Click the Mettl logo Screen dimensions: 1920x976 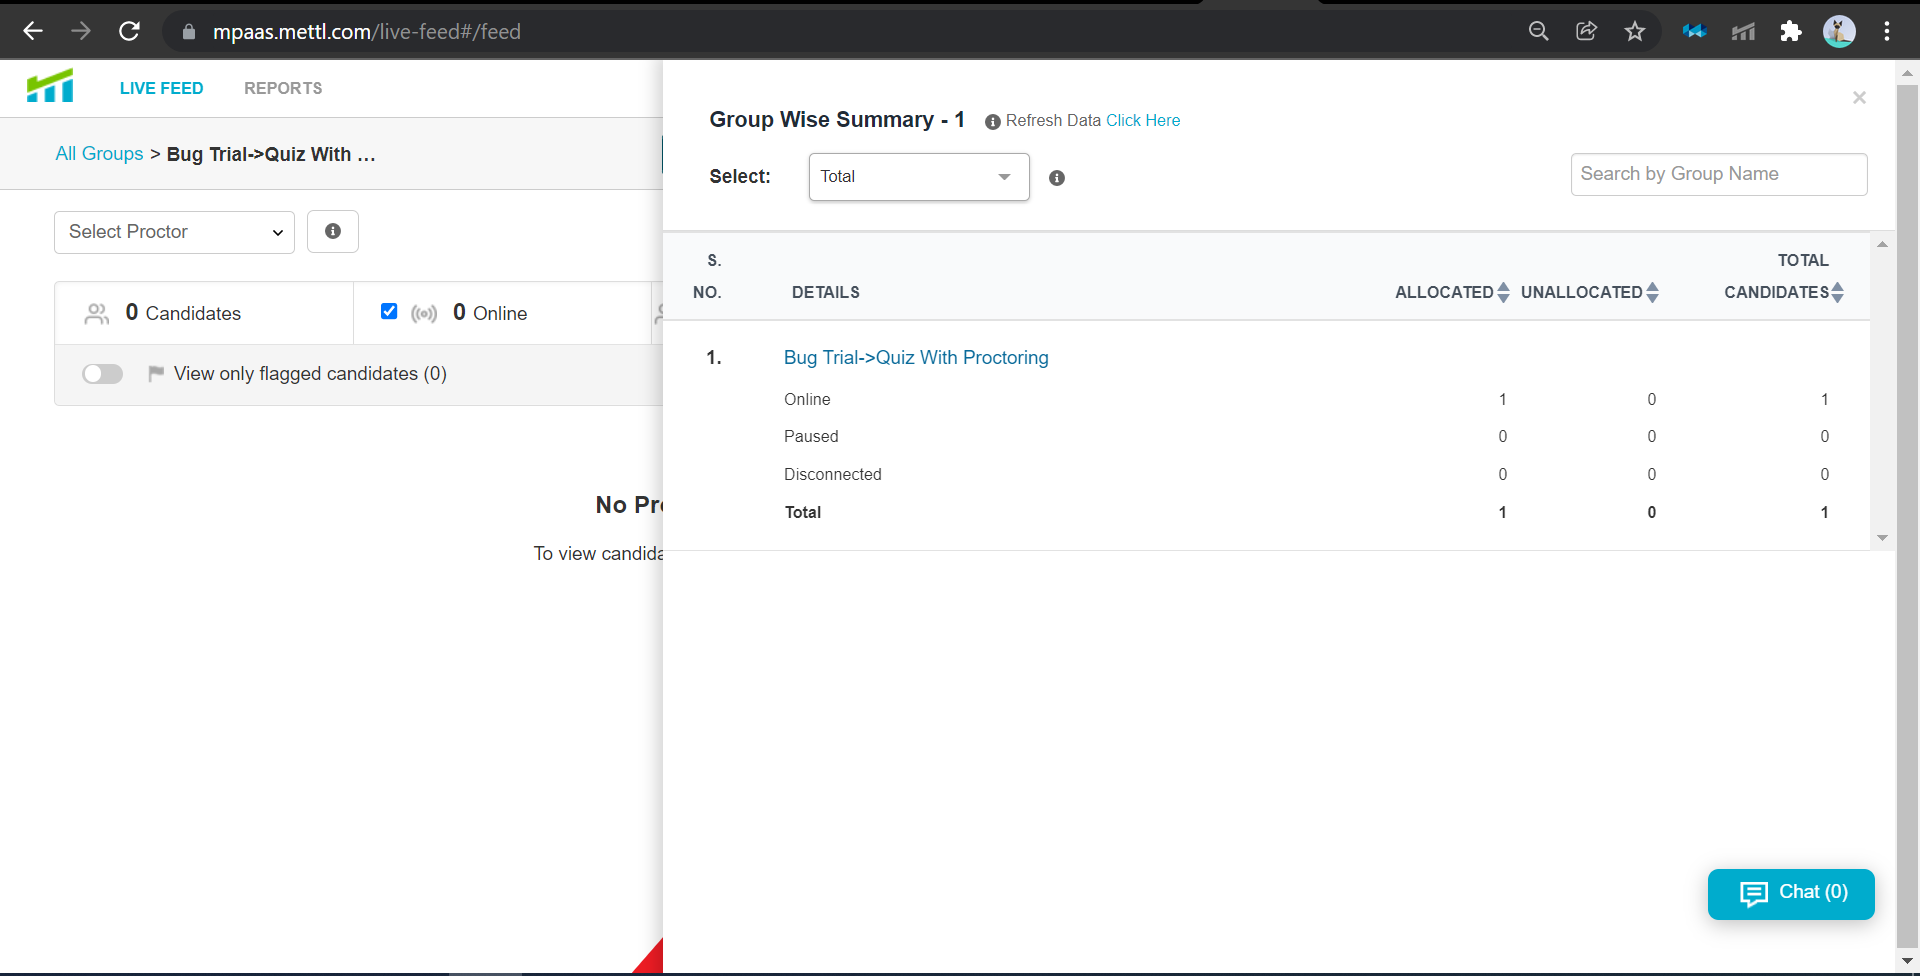click(x=50, y=86)
